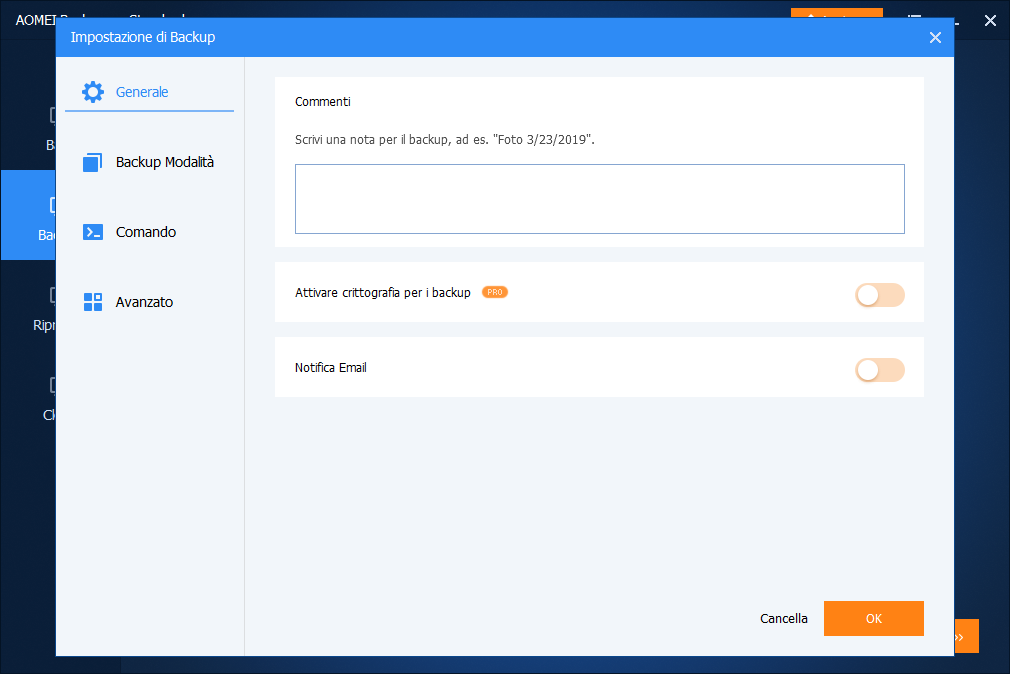Close the AOMEI Backupper main window
The height and width of the screenshot is (674, 1010).
tap(990, 21)
